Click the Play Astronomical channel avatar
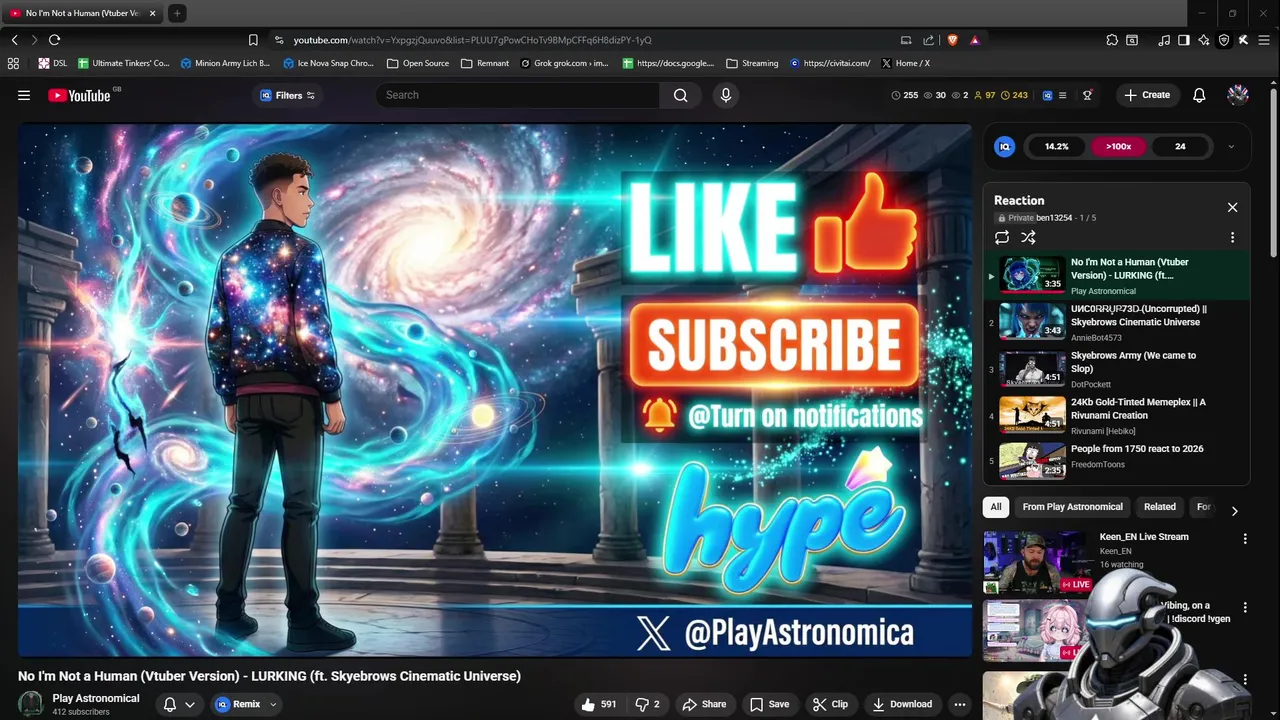 [31, 704]
